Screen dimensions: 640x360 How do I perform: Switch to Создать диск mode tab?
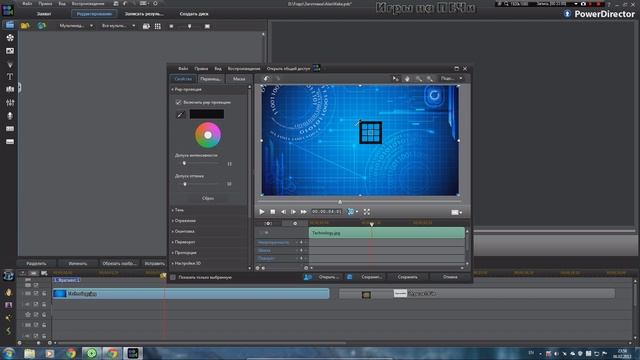click(x=194, y=13)
